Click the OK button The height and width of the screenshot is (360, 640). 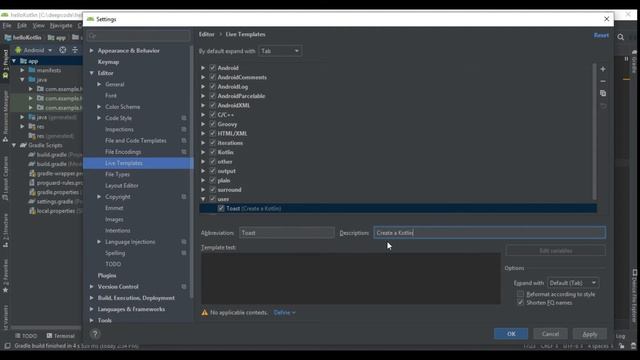tap(511, 334)
